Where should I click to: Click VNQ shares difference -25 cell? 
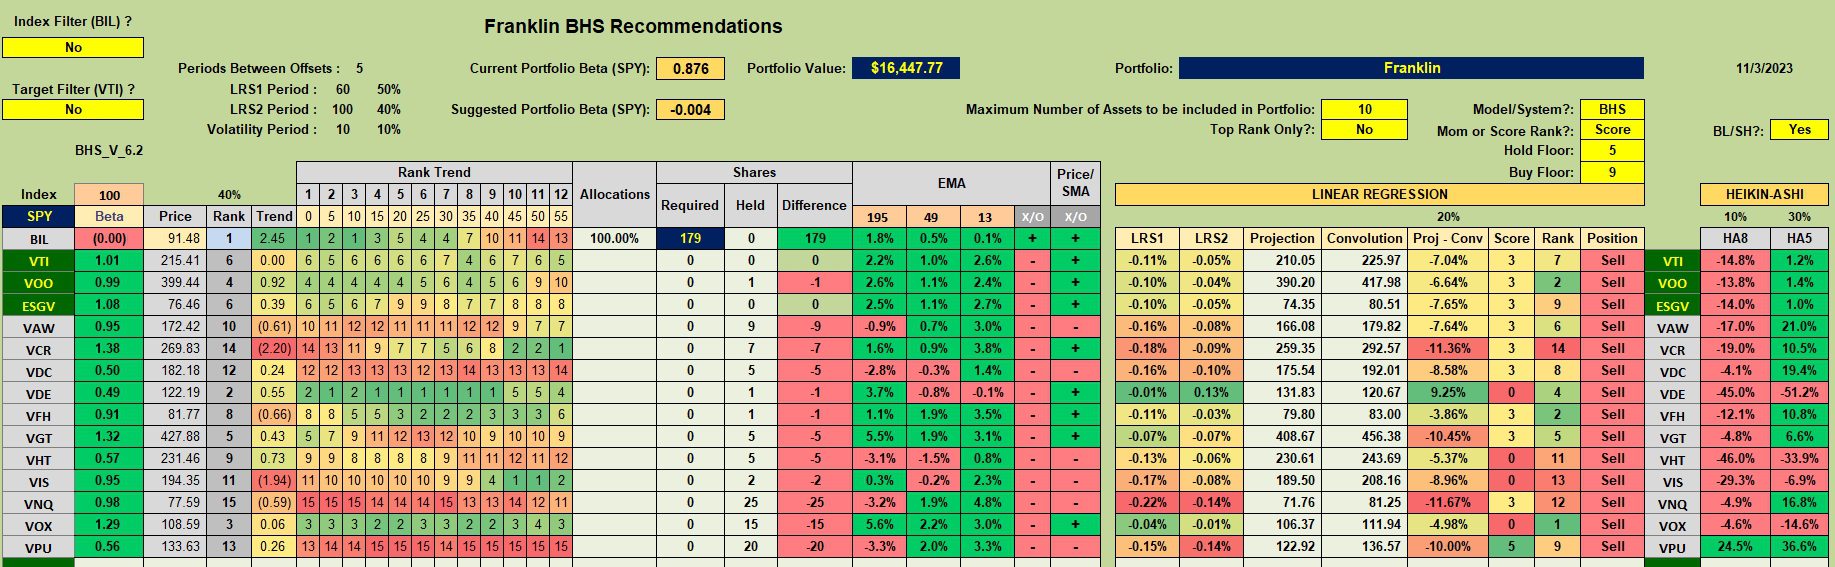814,502
